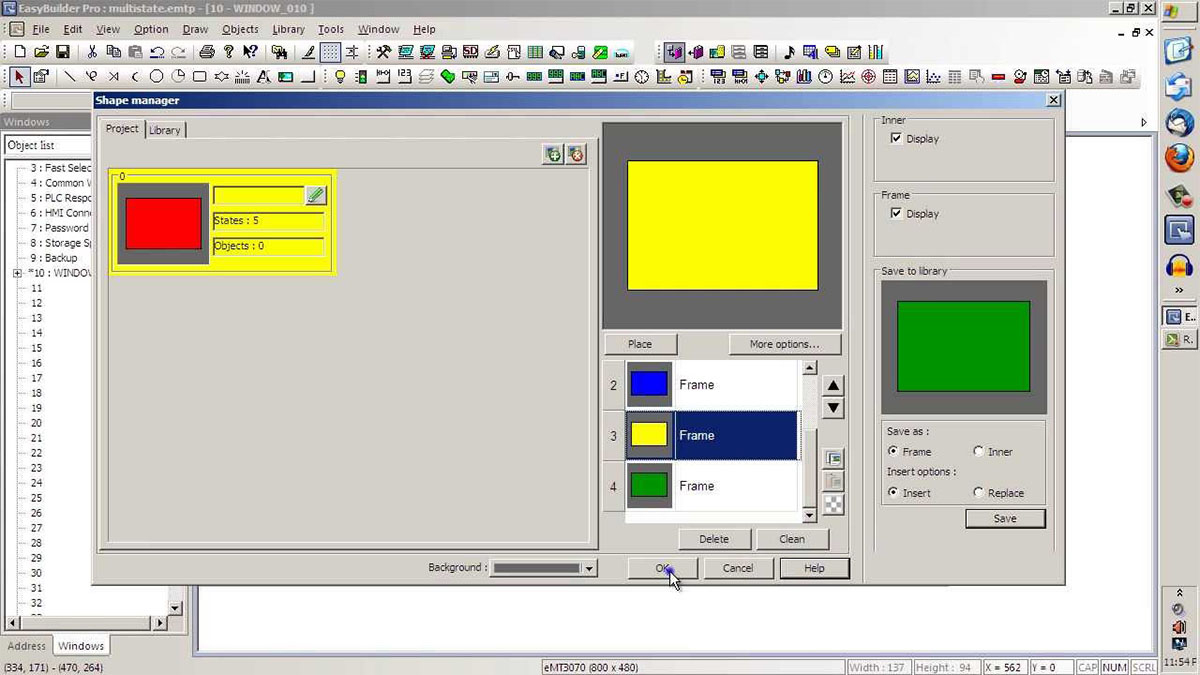Click the Open folder toolbar icon

(x=41, y=52)
